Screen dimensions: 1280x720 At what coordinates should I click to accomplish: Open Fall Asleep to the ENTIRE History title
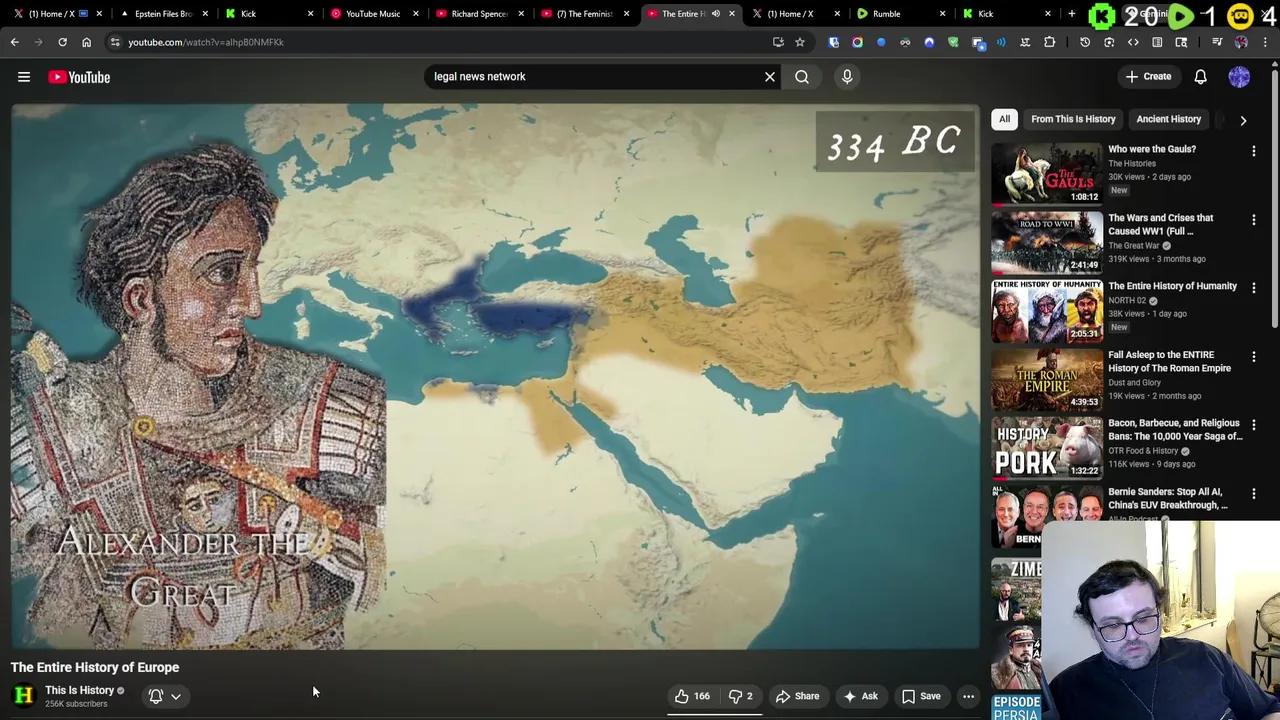(1169, 361)
